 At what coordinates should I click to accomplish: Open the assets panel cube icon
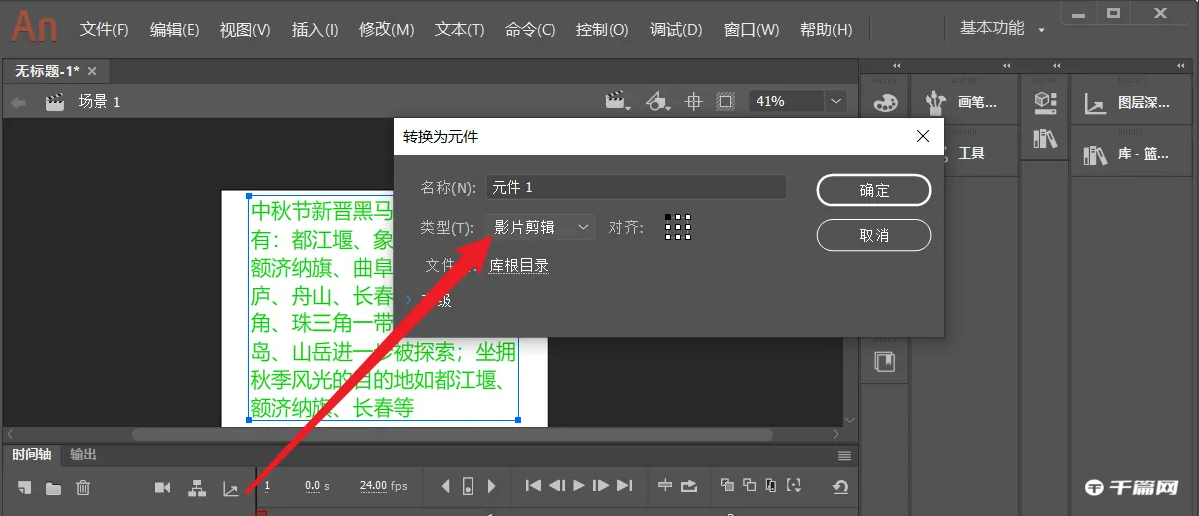click(x=1045, y=101)
